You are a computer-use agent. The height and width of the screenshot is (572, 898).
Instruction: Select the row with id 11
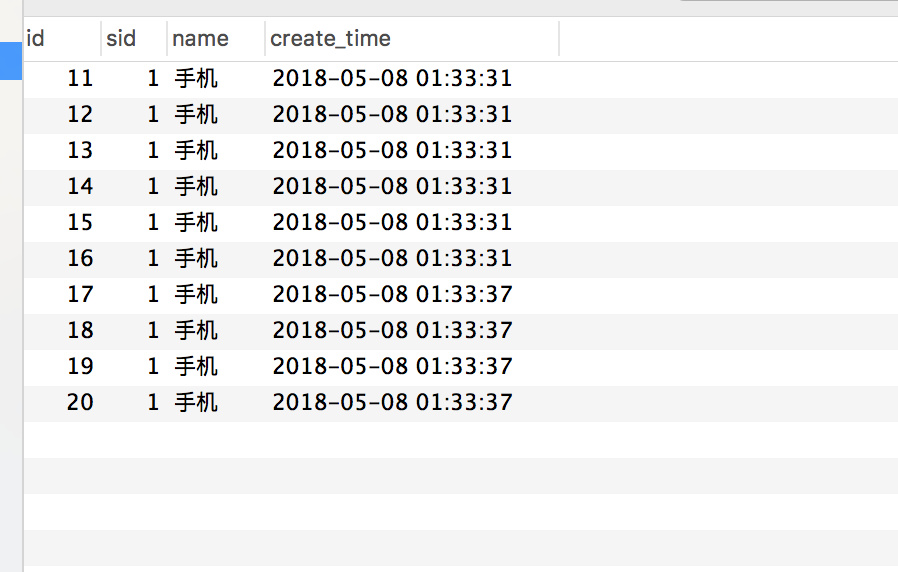[461, 79]
